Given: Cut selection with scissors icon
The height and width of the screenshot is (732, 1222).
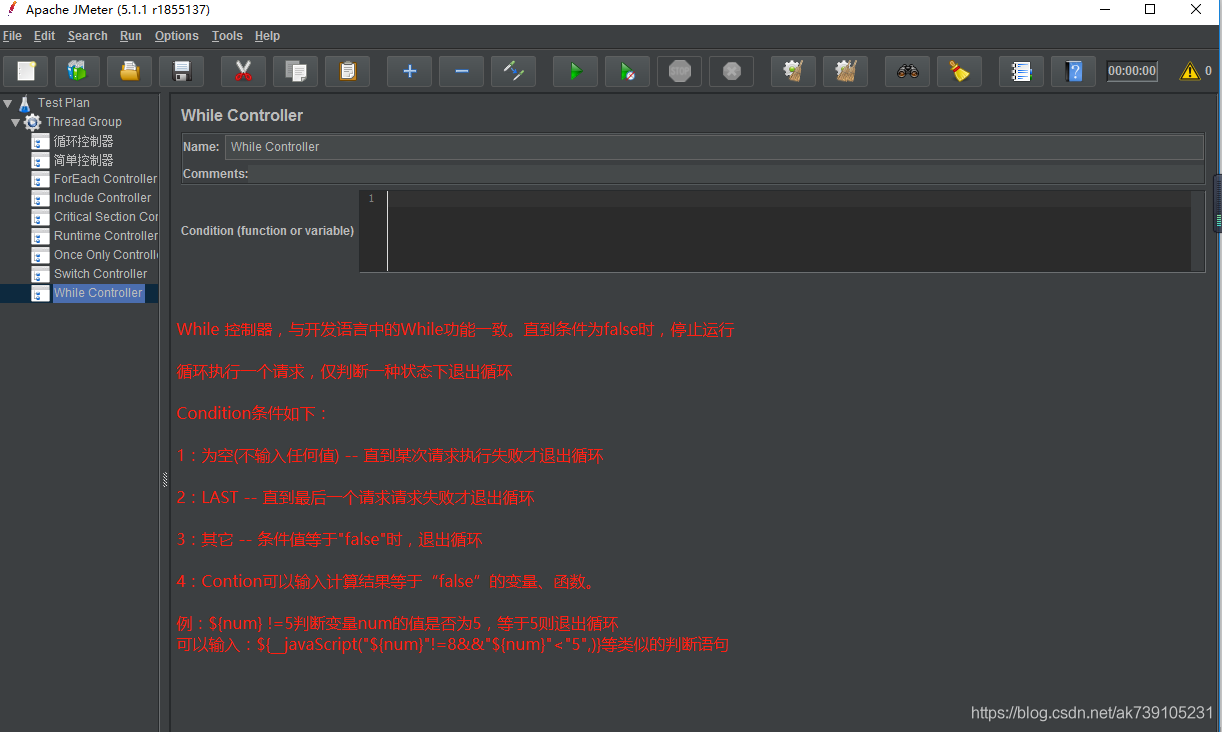Looking at the screenshot, I should [243, 71].
